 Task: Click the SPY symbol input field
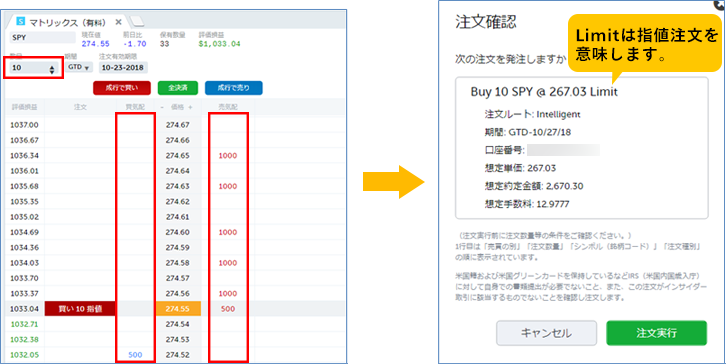[42, 38]
